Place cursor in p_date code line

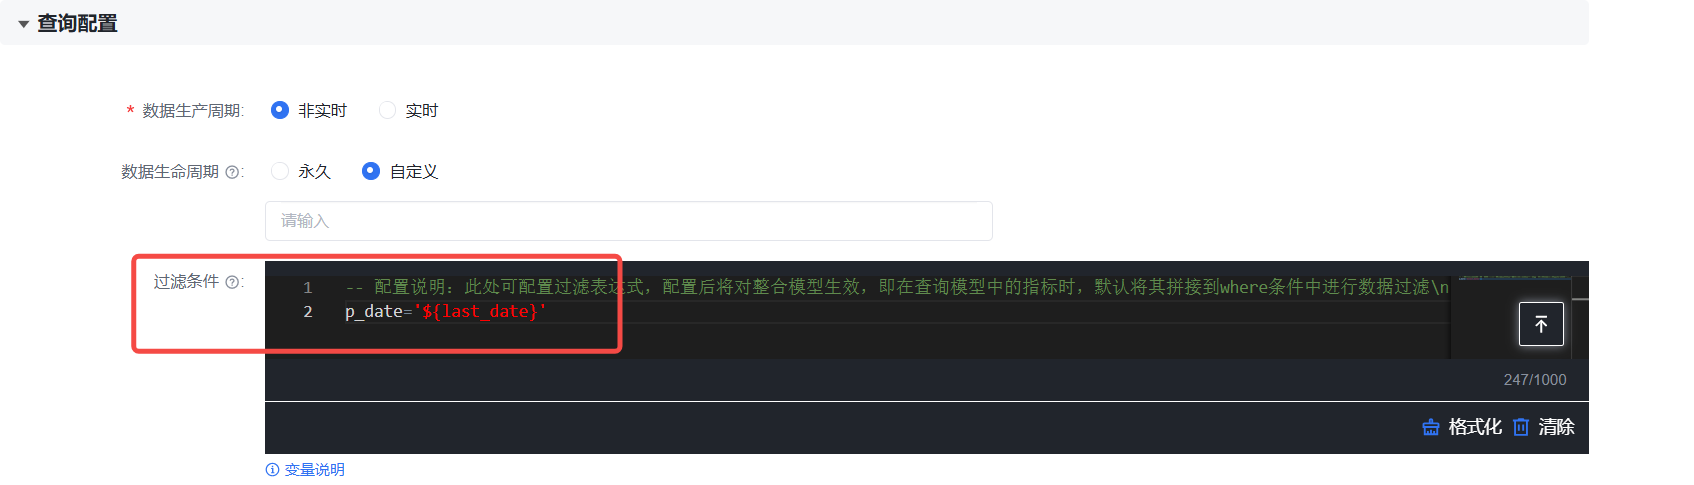click(446, 312)
